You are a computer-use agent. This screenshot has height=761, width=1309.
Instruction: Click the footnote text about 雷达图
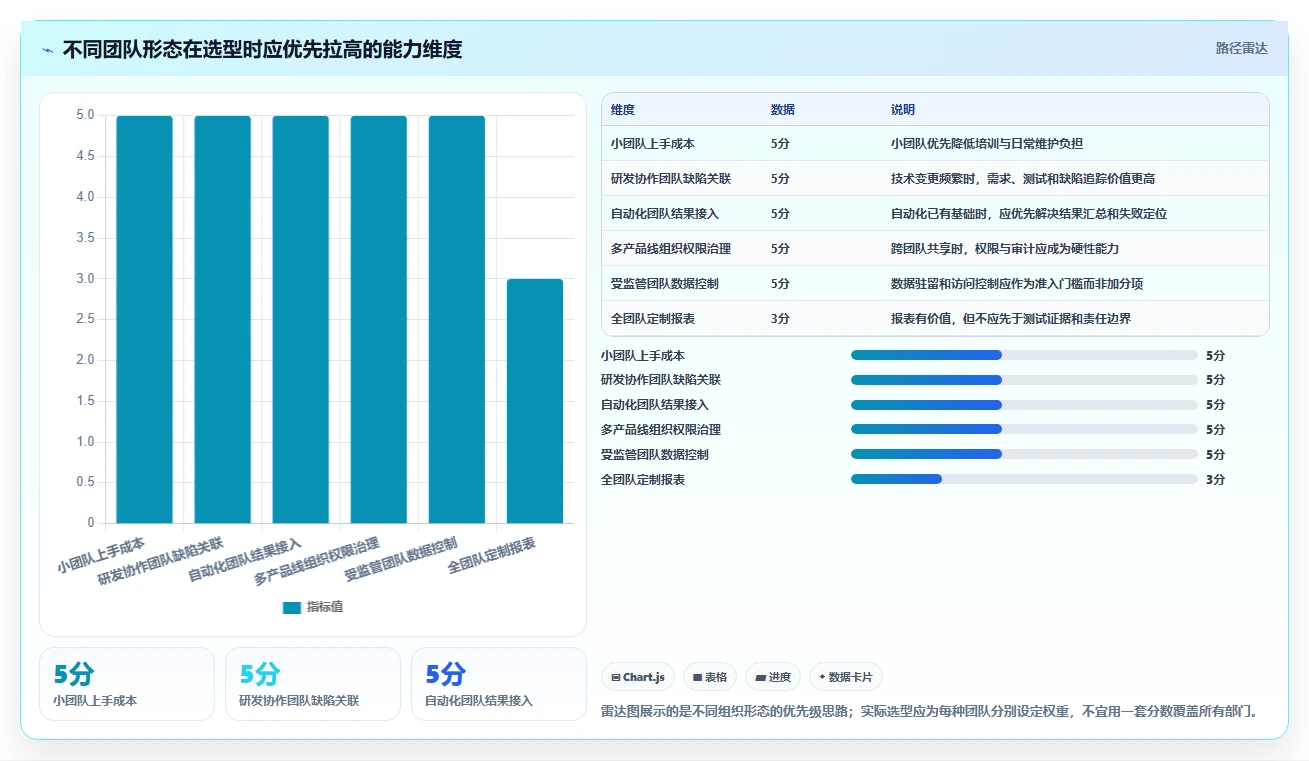pos(929,712)
